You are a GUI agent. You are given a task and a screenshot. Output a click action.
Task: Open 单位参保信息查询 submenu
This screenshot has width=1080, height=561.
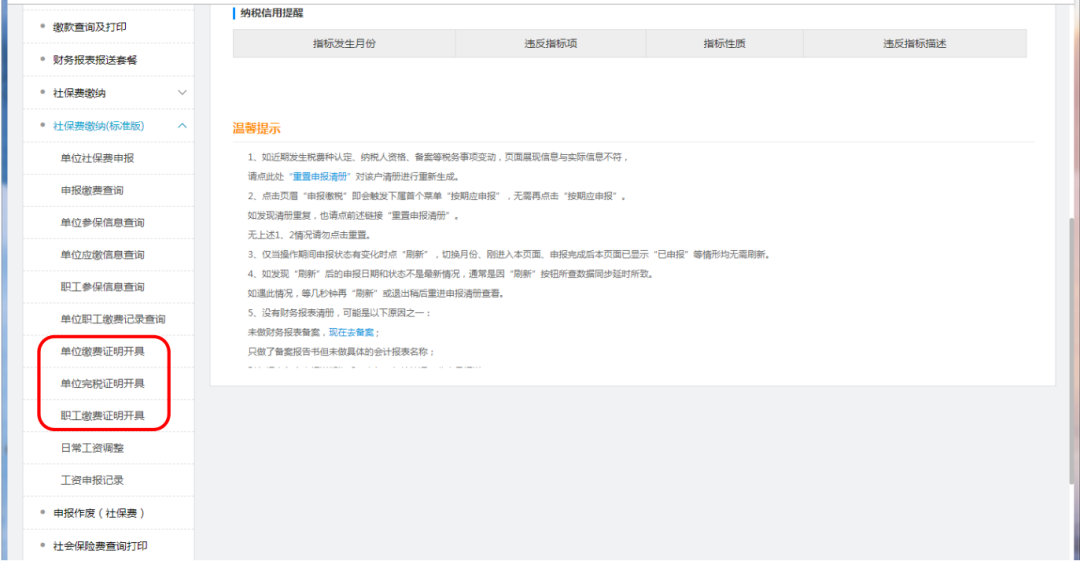click(x=103, y=223)
